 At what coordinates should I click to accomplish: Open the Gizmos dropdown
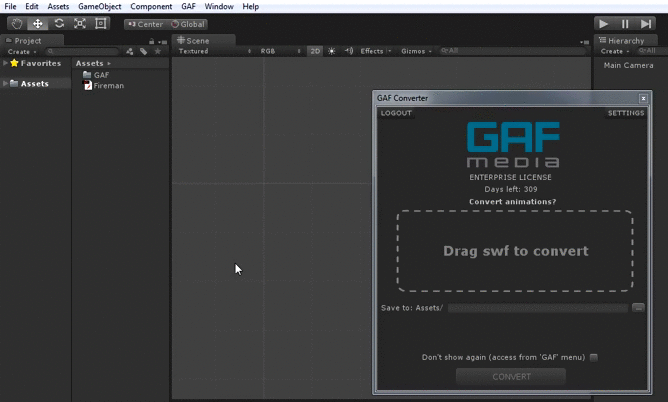pyautogui.click(x=416, y=51)
